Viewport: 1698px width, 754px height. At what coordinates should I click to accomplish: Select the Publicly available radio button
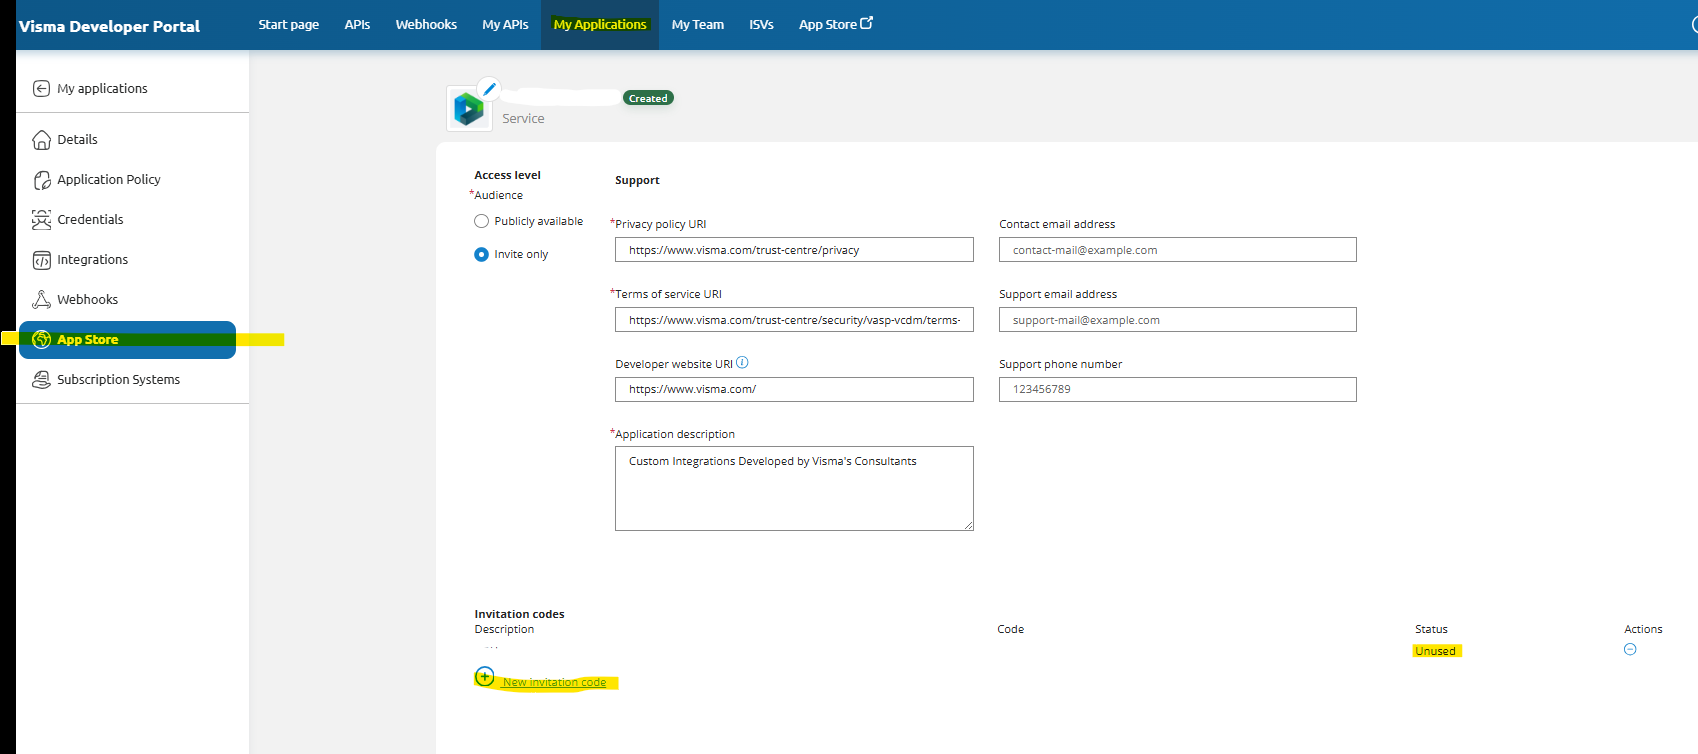[x=481, y=221]
